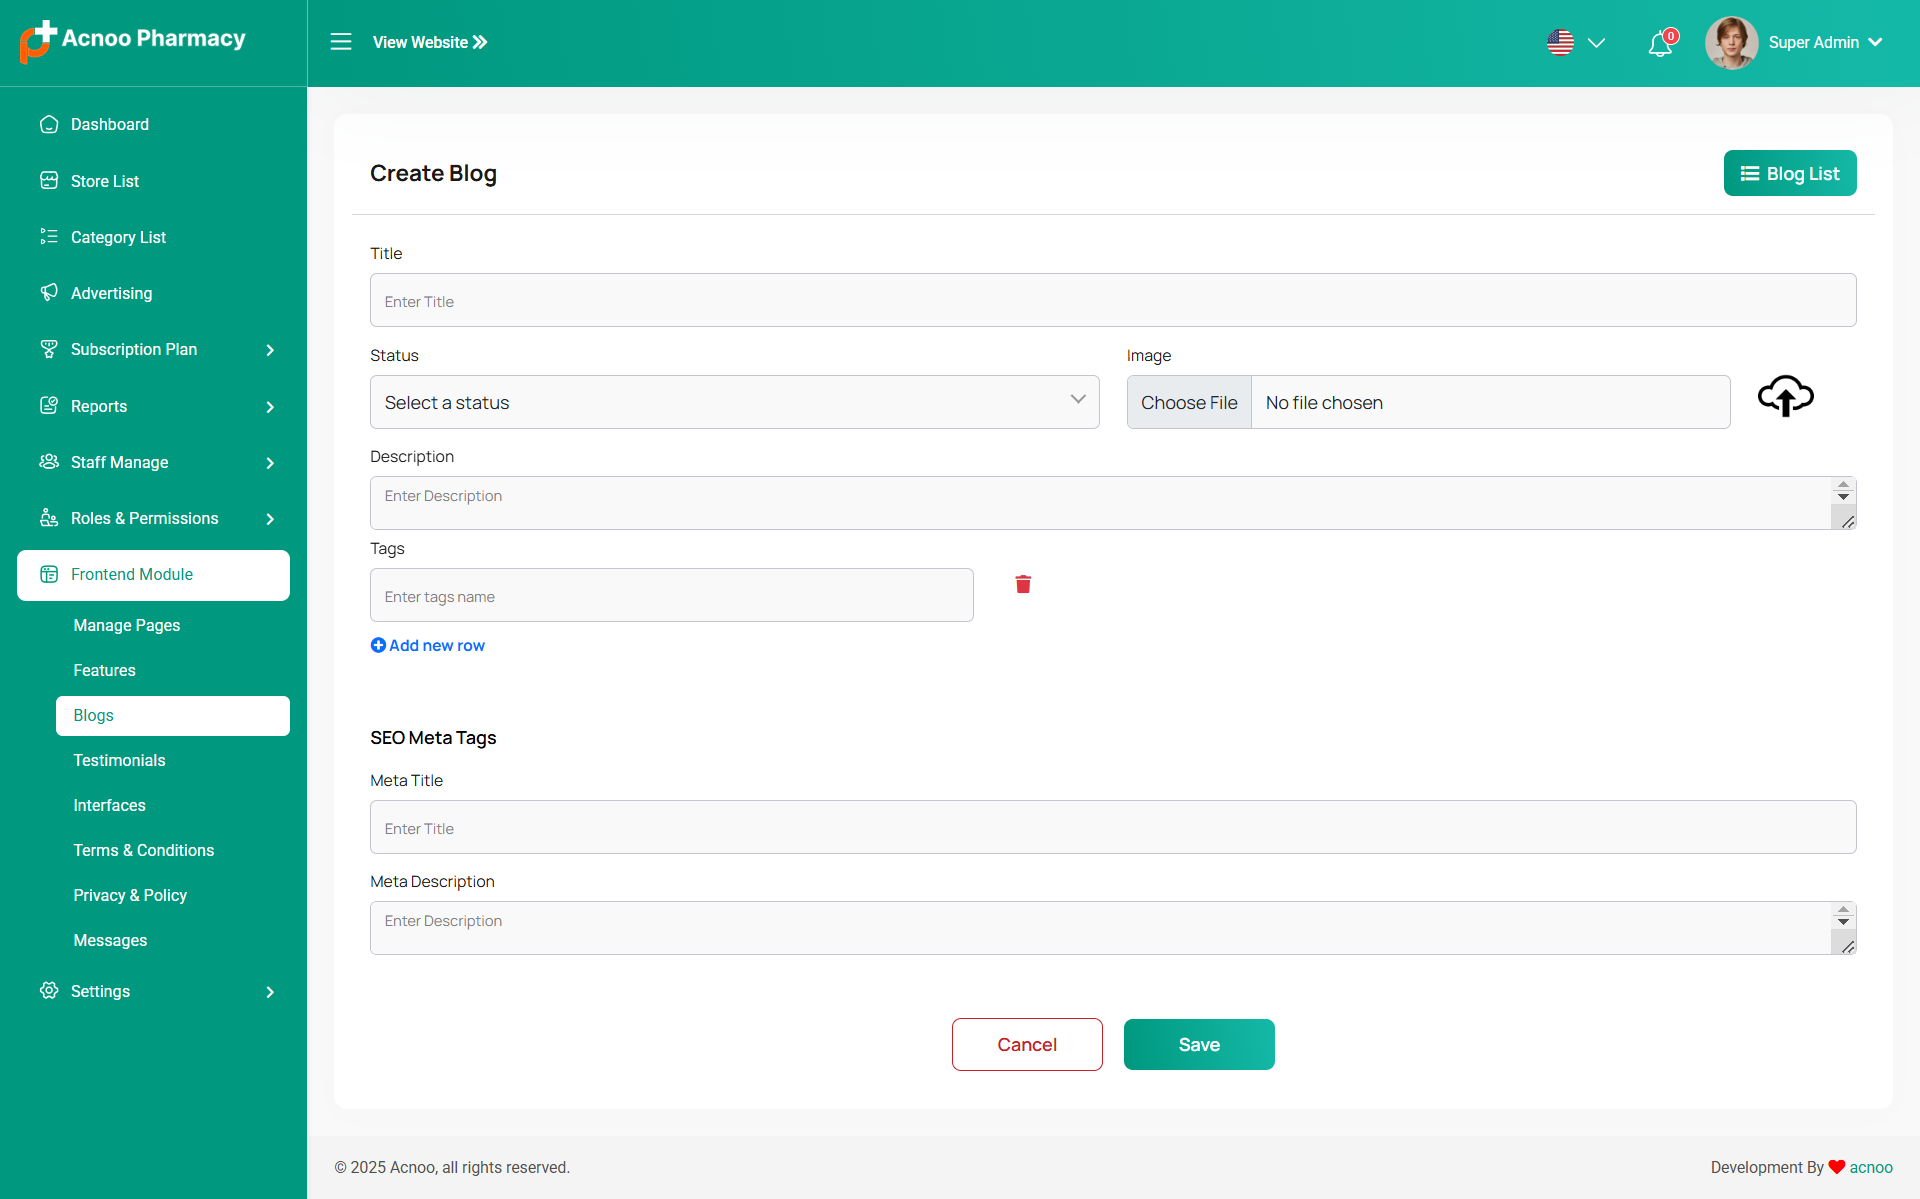Delete tag row with trash icon
Image resolution: width=1920 pixels, height=1199 pixels.
[x=1023, y=585]
